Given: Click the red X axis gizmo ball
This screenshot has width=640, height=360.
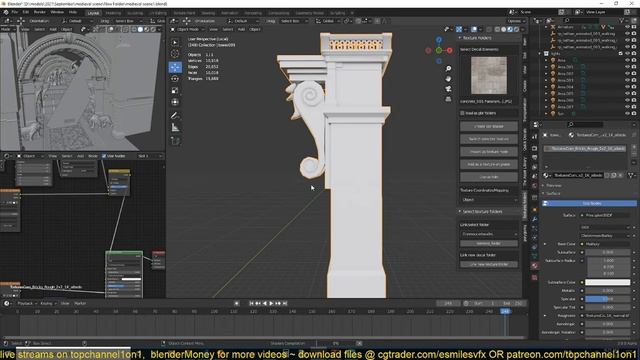Looking at the screenshot, I should point(449,51).
